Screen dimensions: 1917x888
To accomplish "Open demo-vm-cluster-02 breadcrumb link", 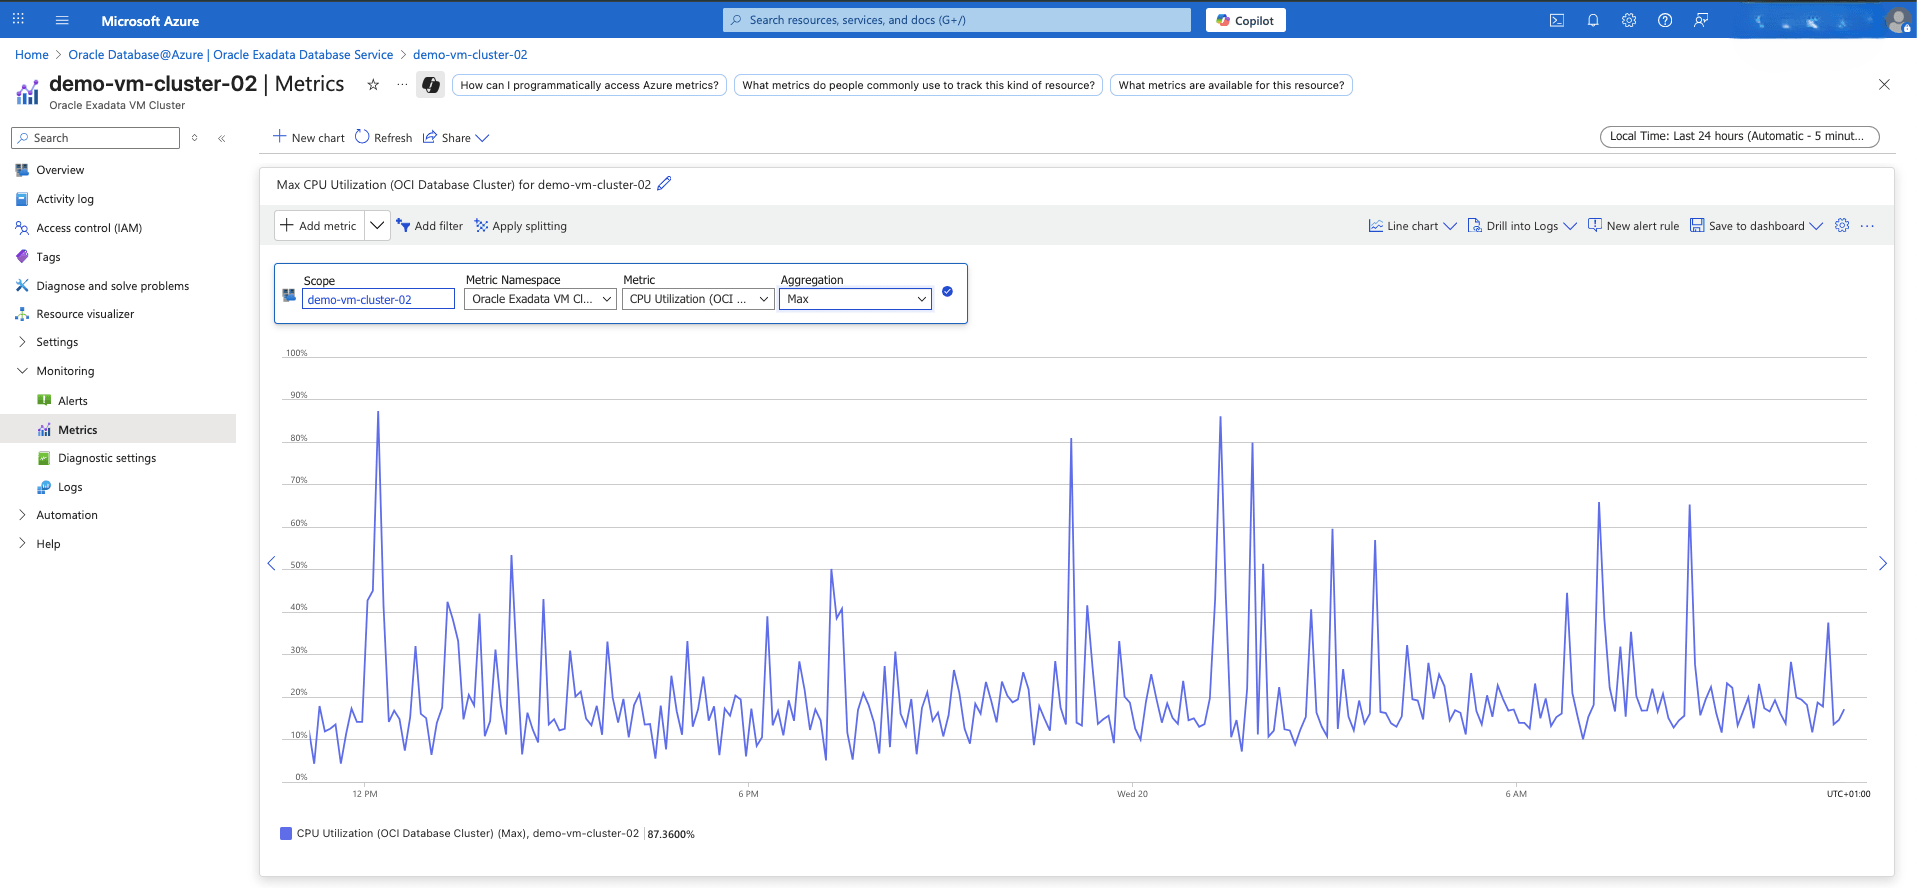I will point(470,55).
